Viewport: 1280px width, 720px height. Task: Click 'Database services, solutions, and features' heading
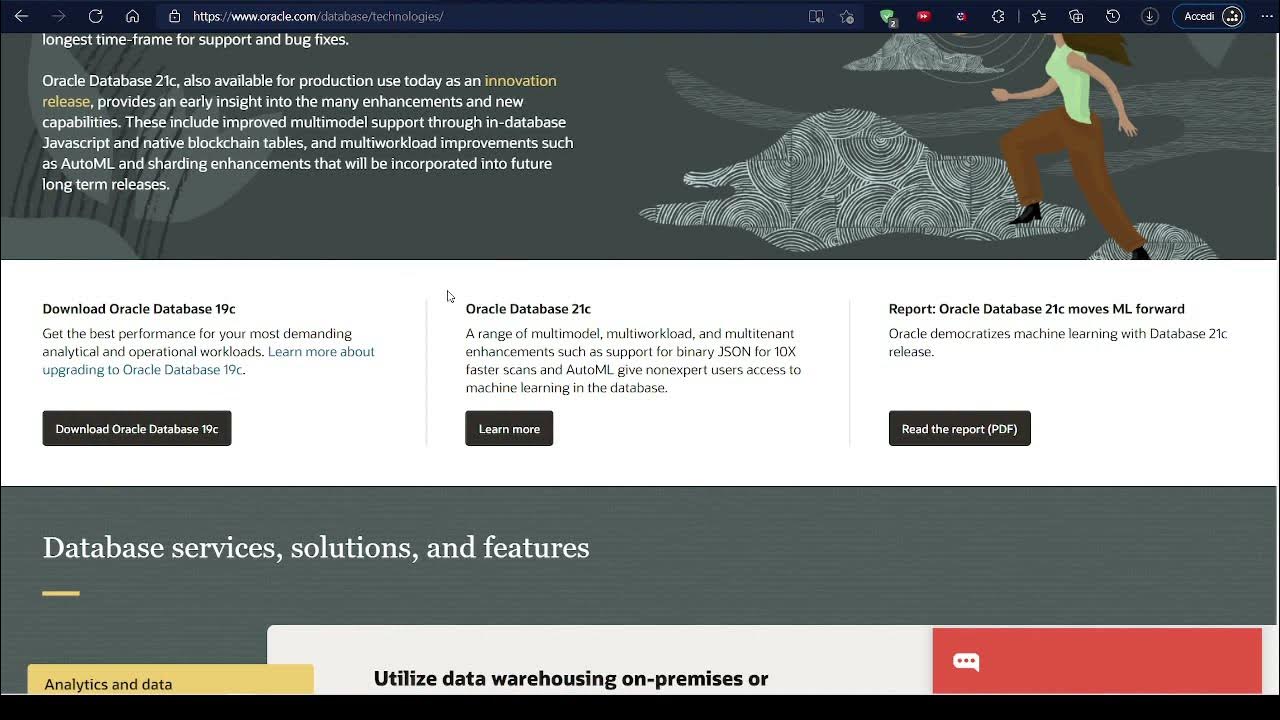(316, 547)
